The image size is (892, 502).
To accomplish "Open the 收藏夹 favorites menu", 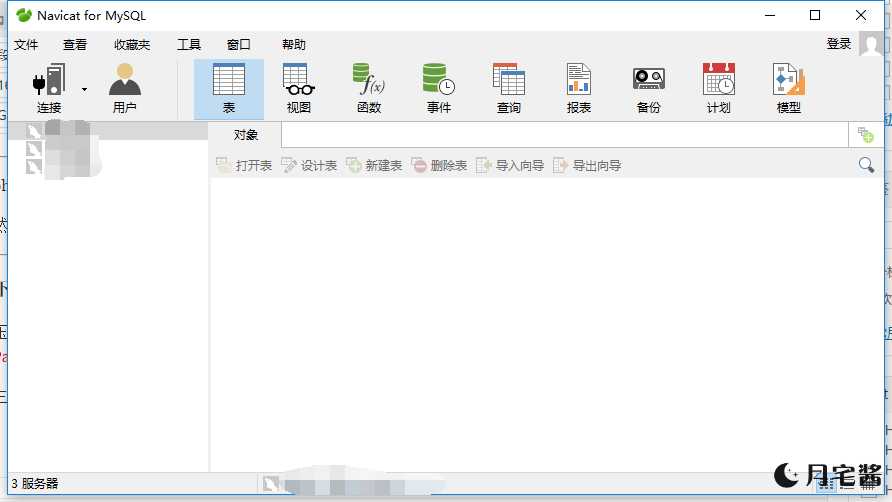I will coord(132,44).
